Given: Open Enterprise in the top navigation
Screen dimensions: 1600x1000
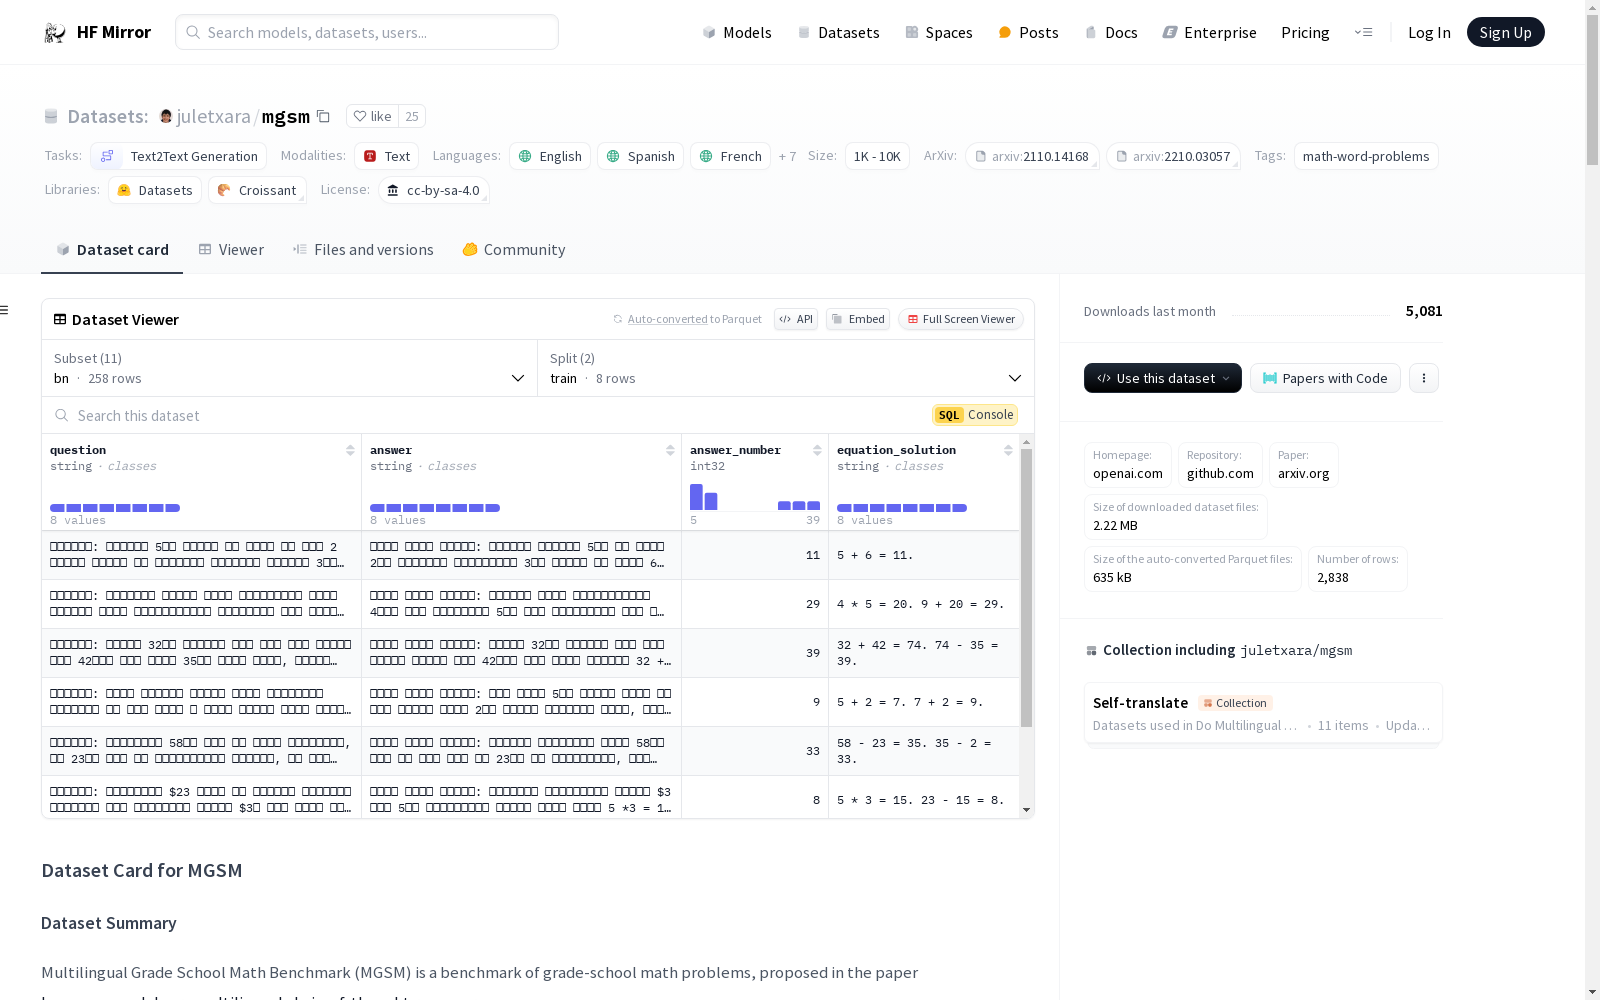Looking at the screenshot, I should coord(1209,33).
